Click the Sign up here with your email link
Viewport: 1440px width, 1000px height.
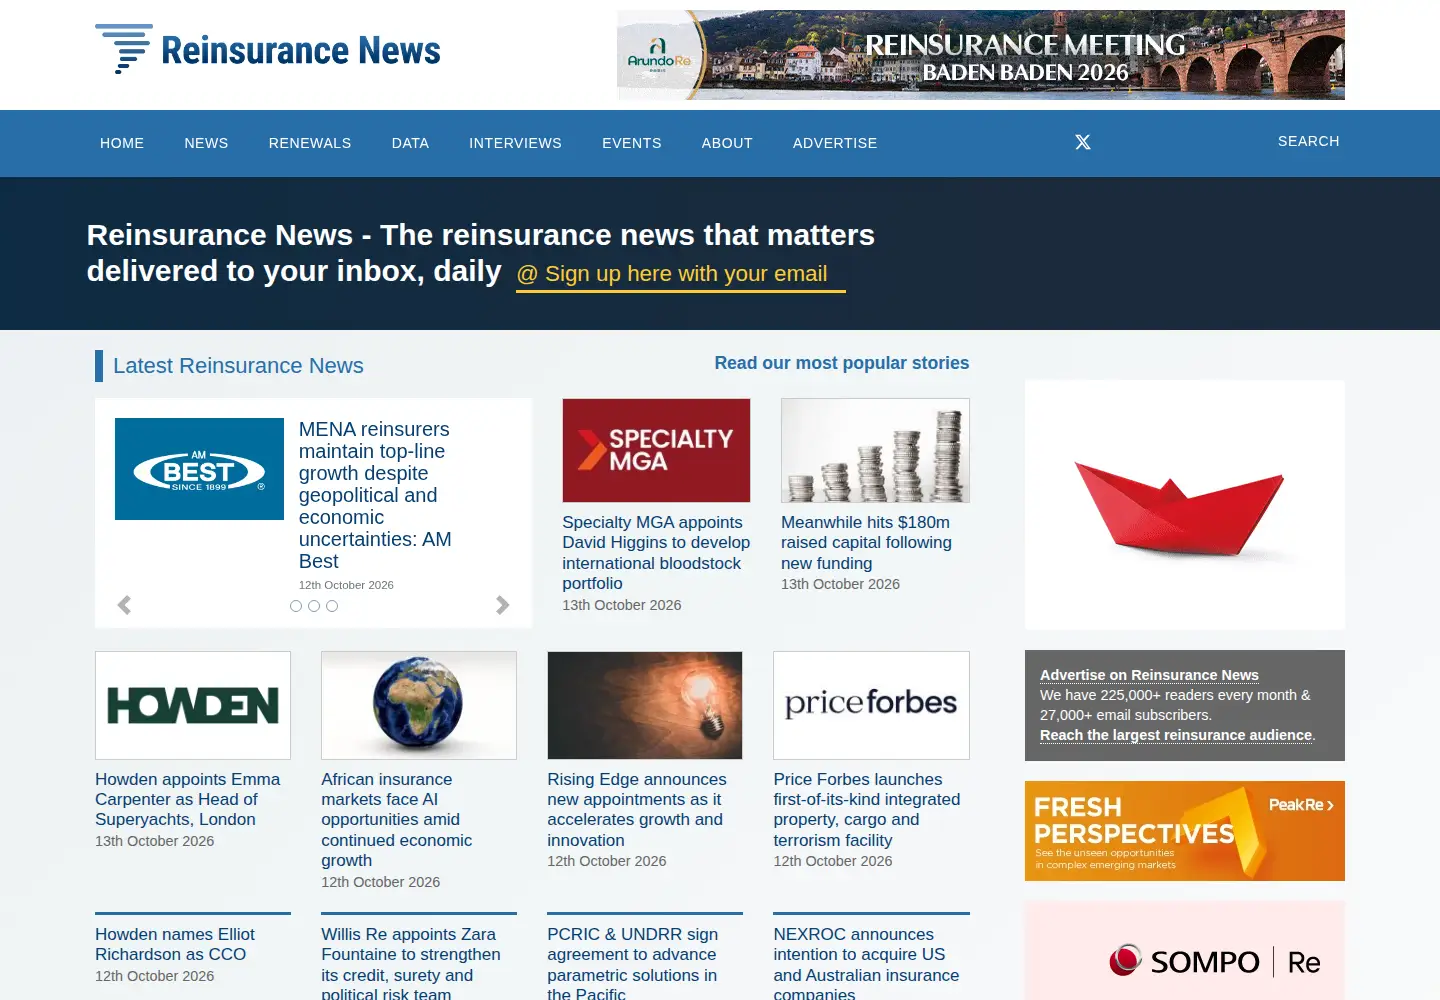681,274
